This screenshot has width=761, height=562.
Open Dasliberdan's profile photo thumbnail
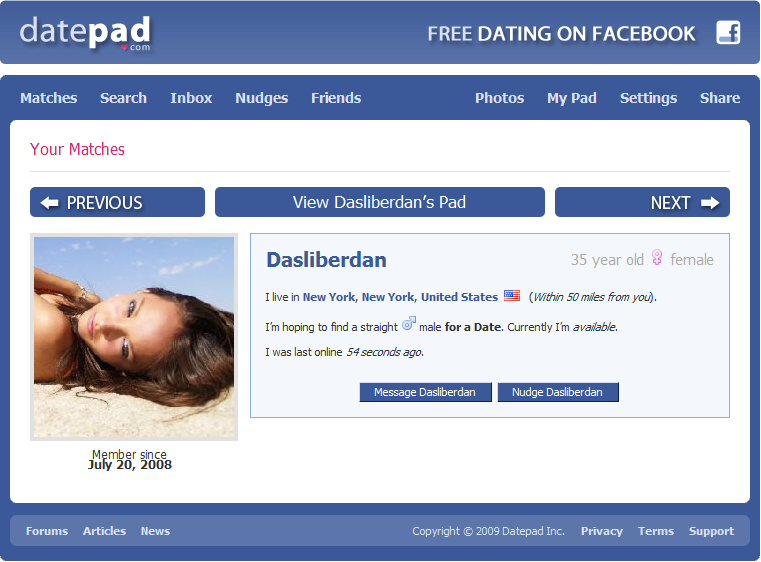pyautogui.click(x=134, y=337)
